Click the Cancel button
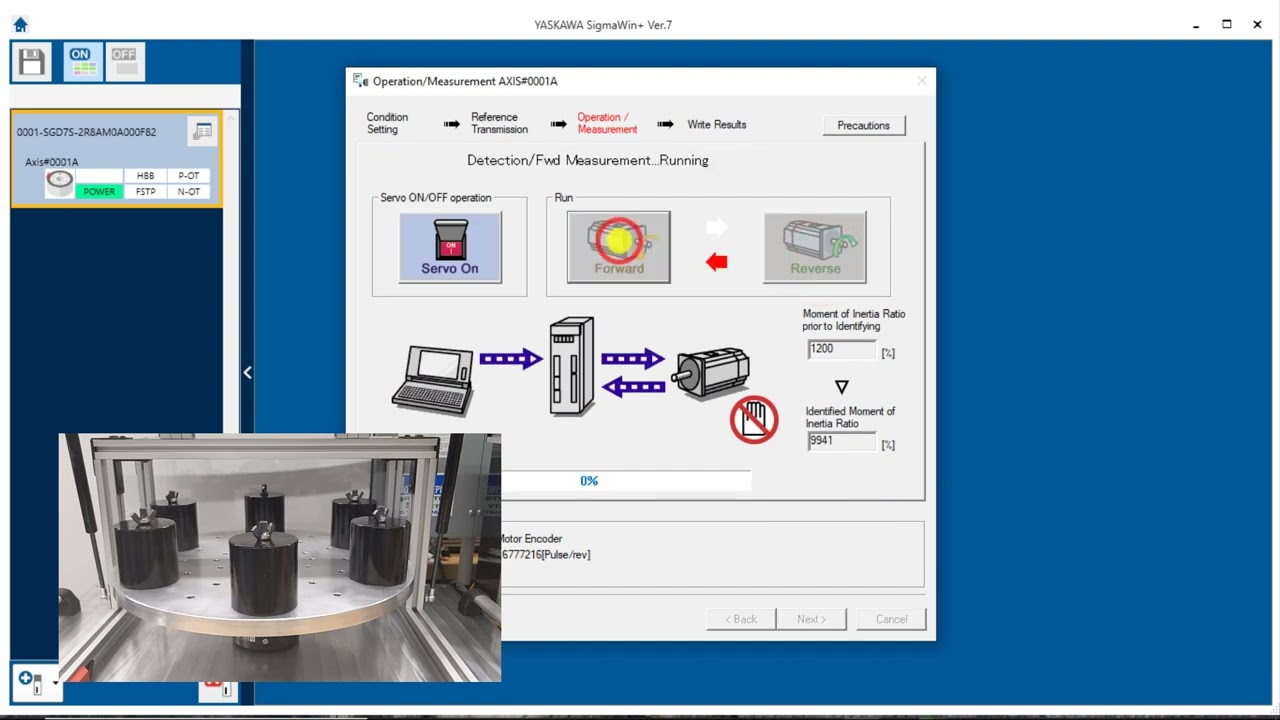The height and width of the screenshot is (720, 1280). [891, 619]
